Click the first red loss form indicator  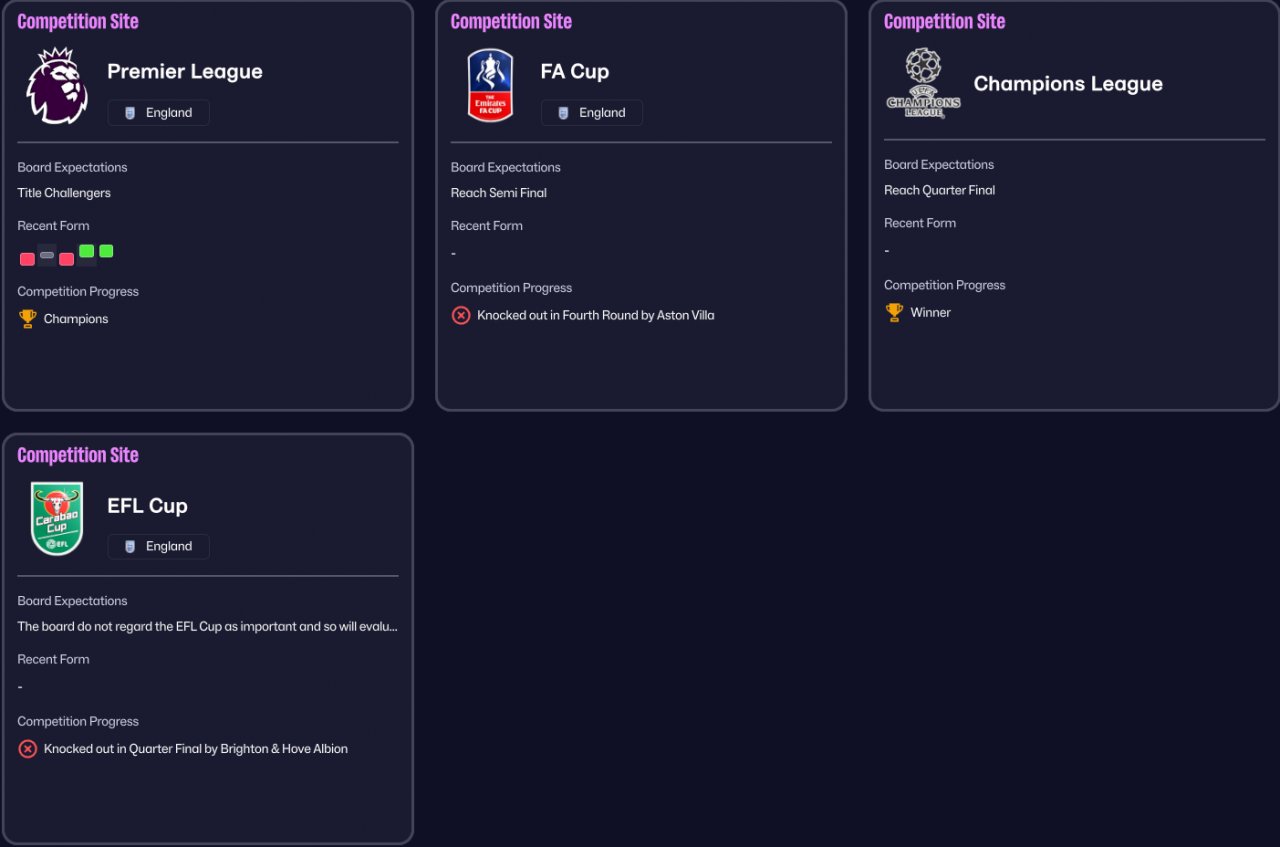[27, 259]
